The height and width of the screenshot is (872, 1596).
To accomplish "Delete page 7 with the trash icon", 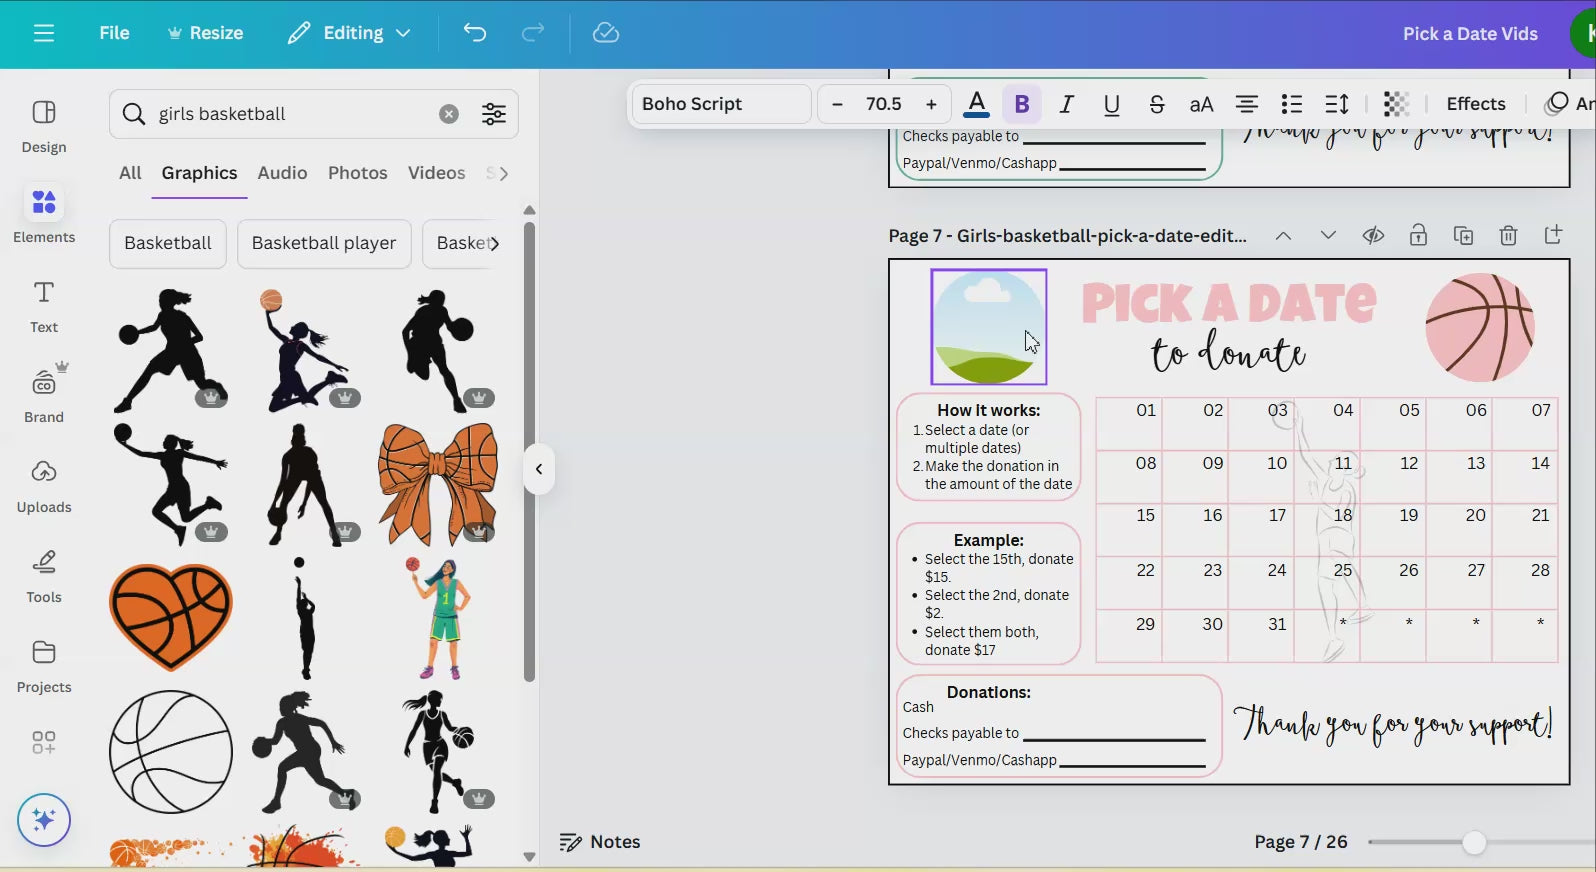I will (1508, 236).
